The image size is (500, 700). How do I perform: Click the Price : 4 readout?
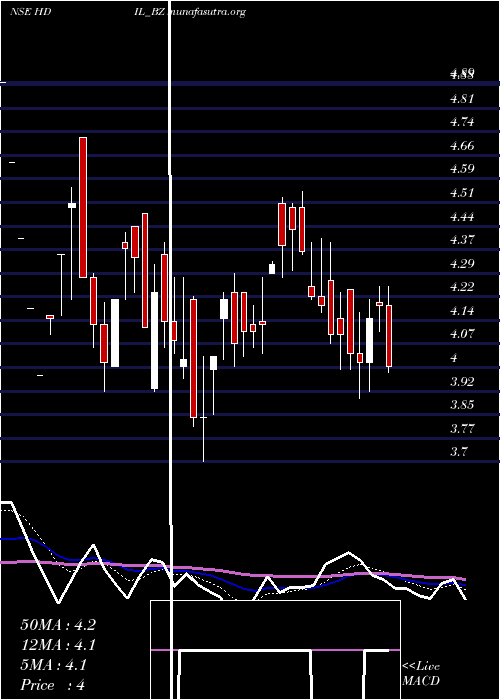53,685
